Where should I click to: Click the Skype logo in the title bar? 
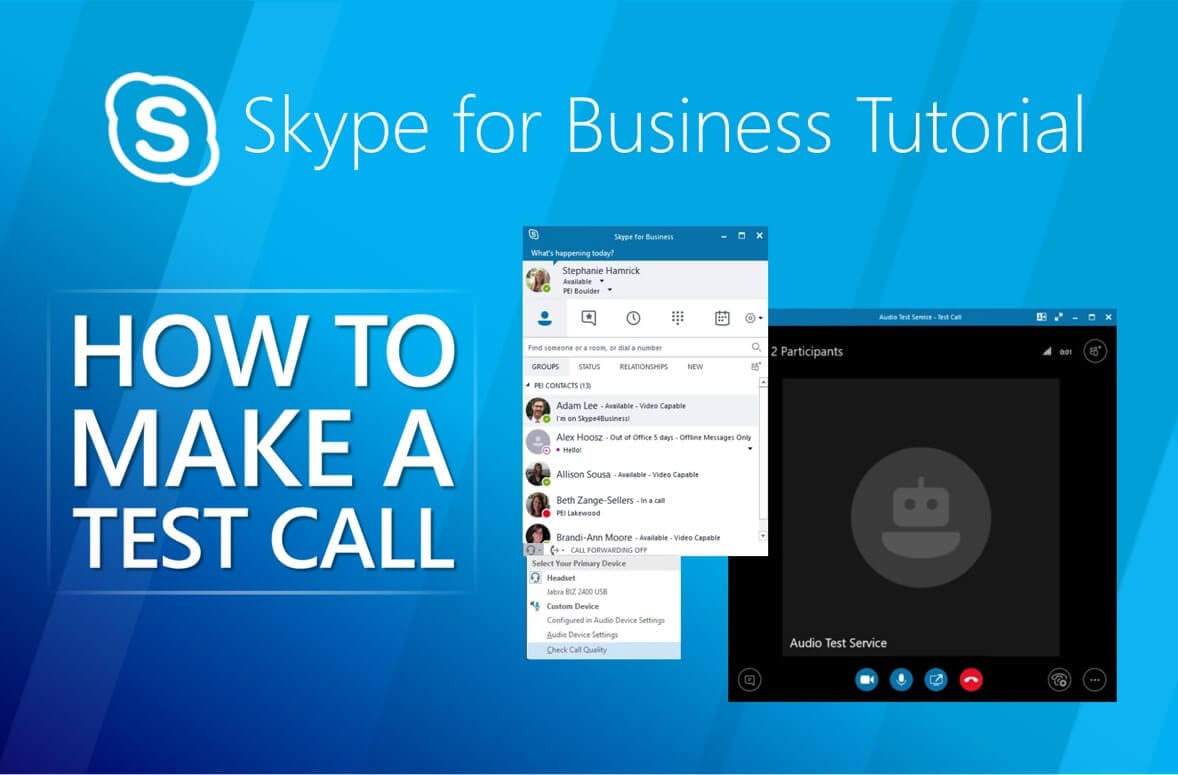[533, 234]
